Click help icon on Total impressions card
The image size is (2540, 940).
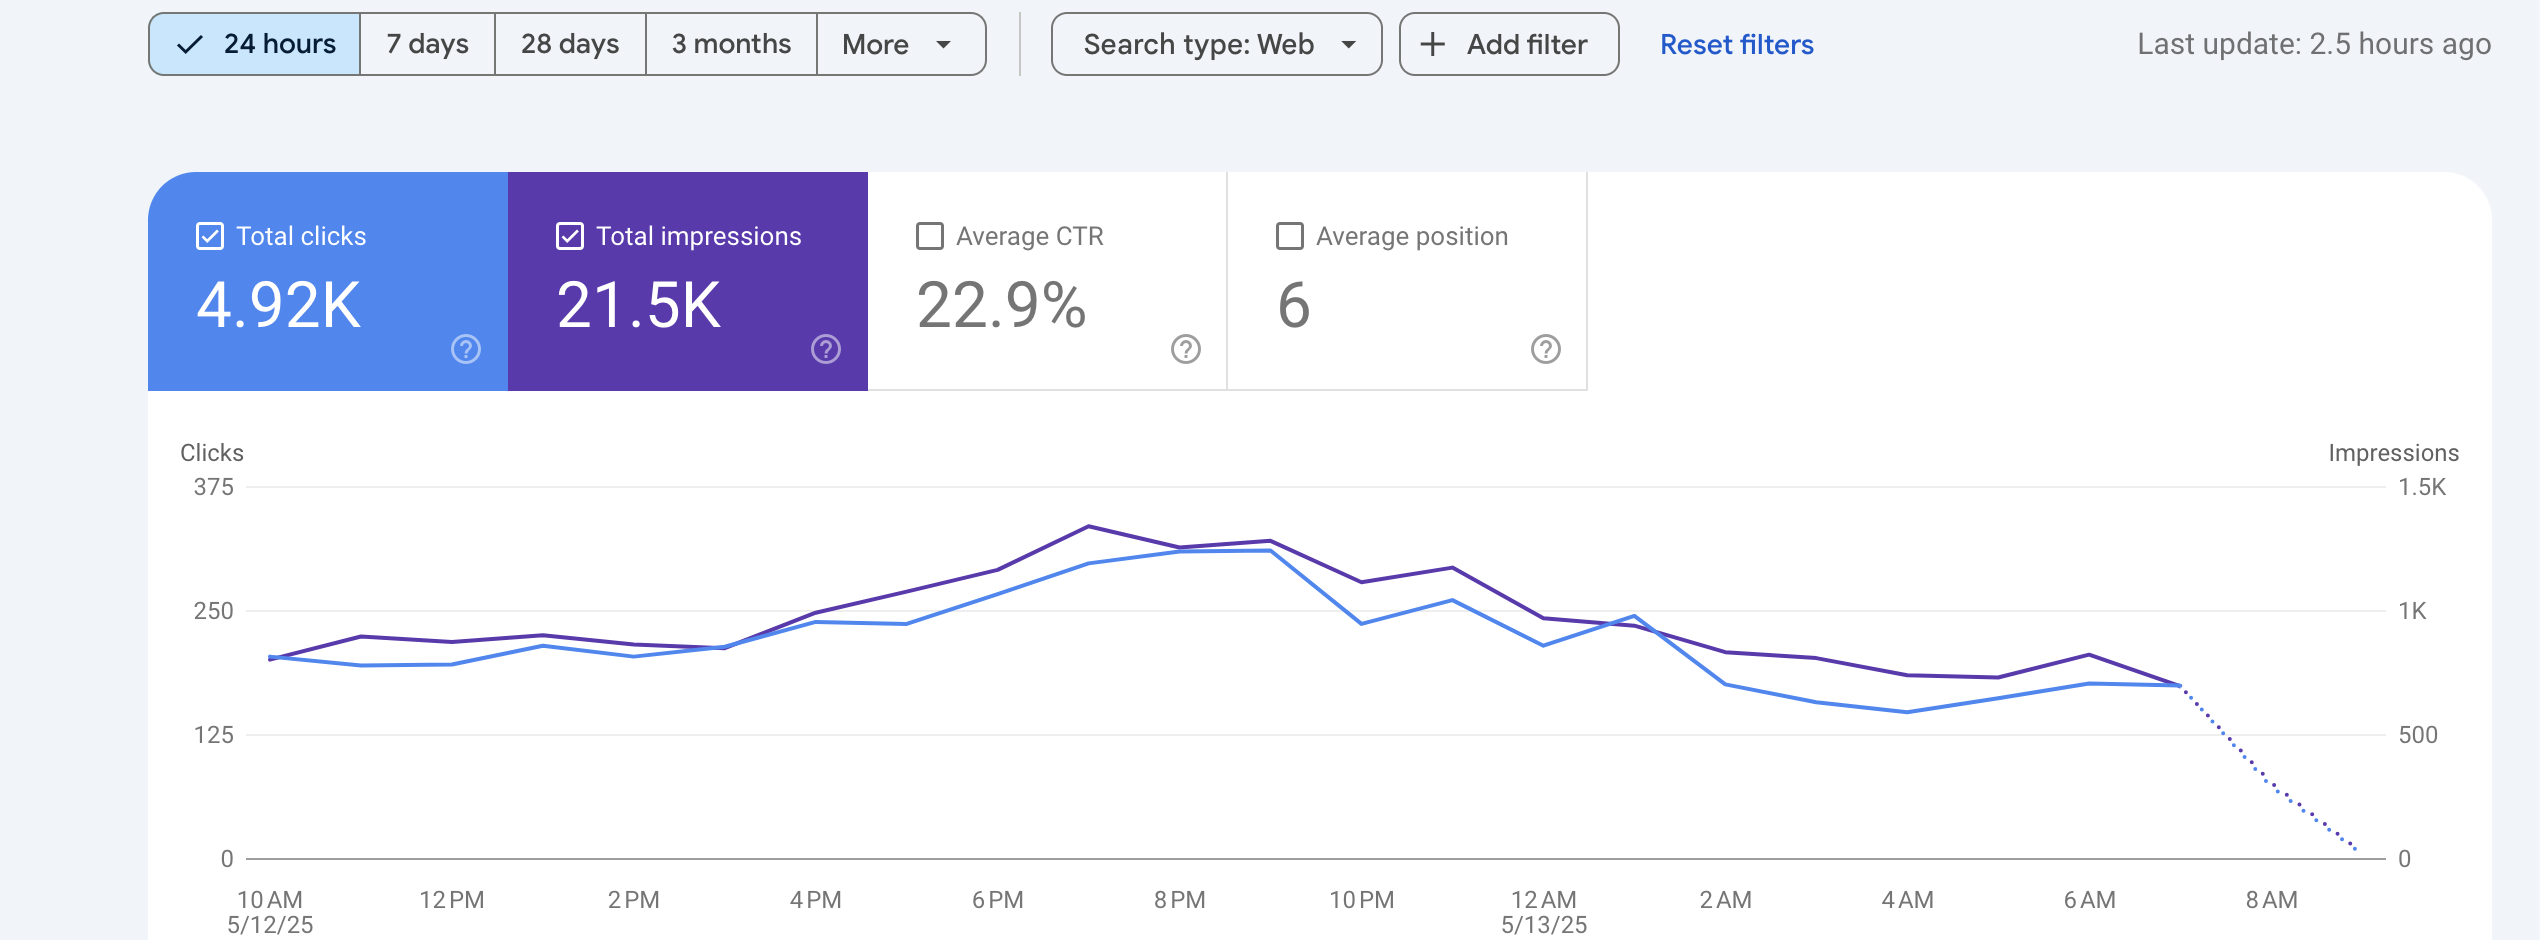tap(826, 349)
